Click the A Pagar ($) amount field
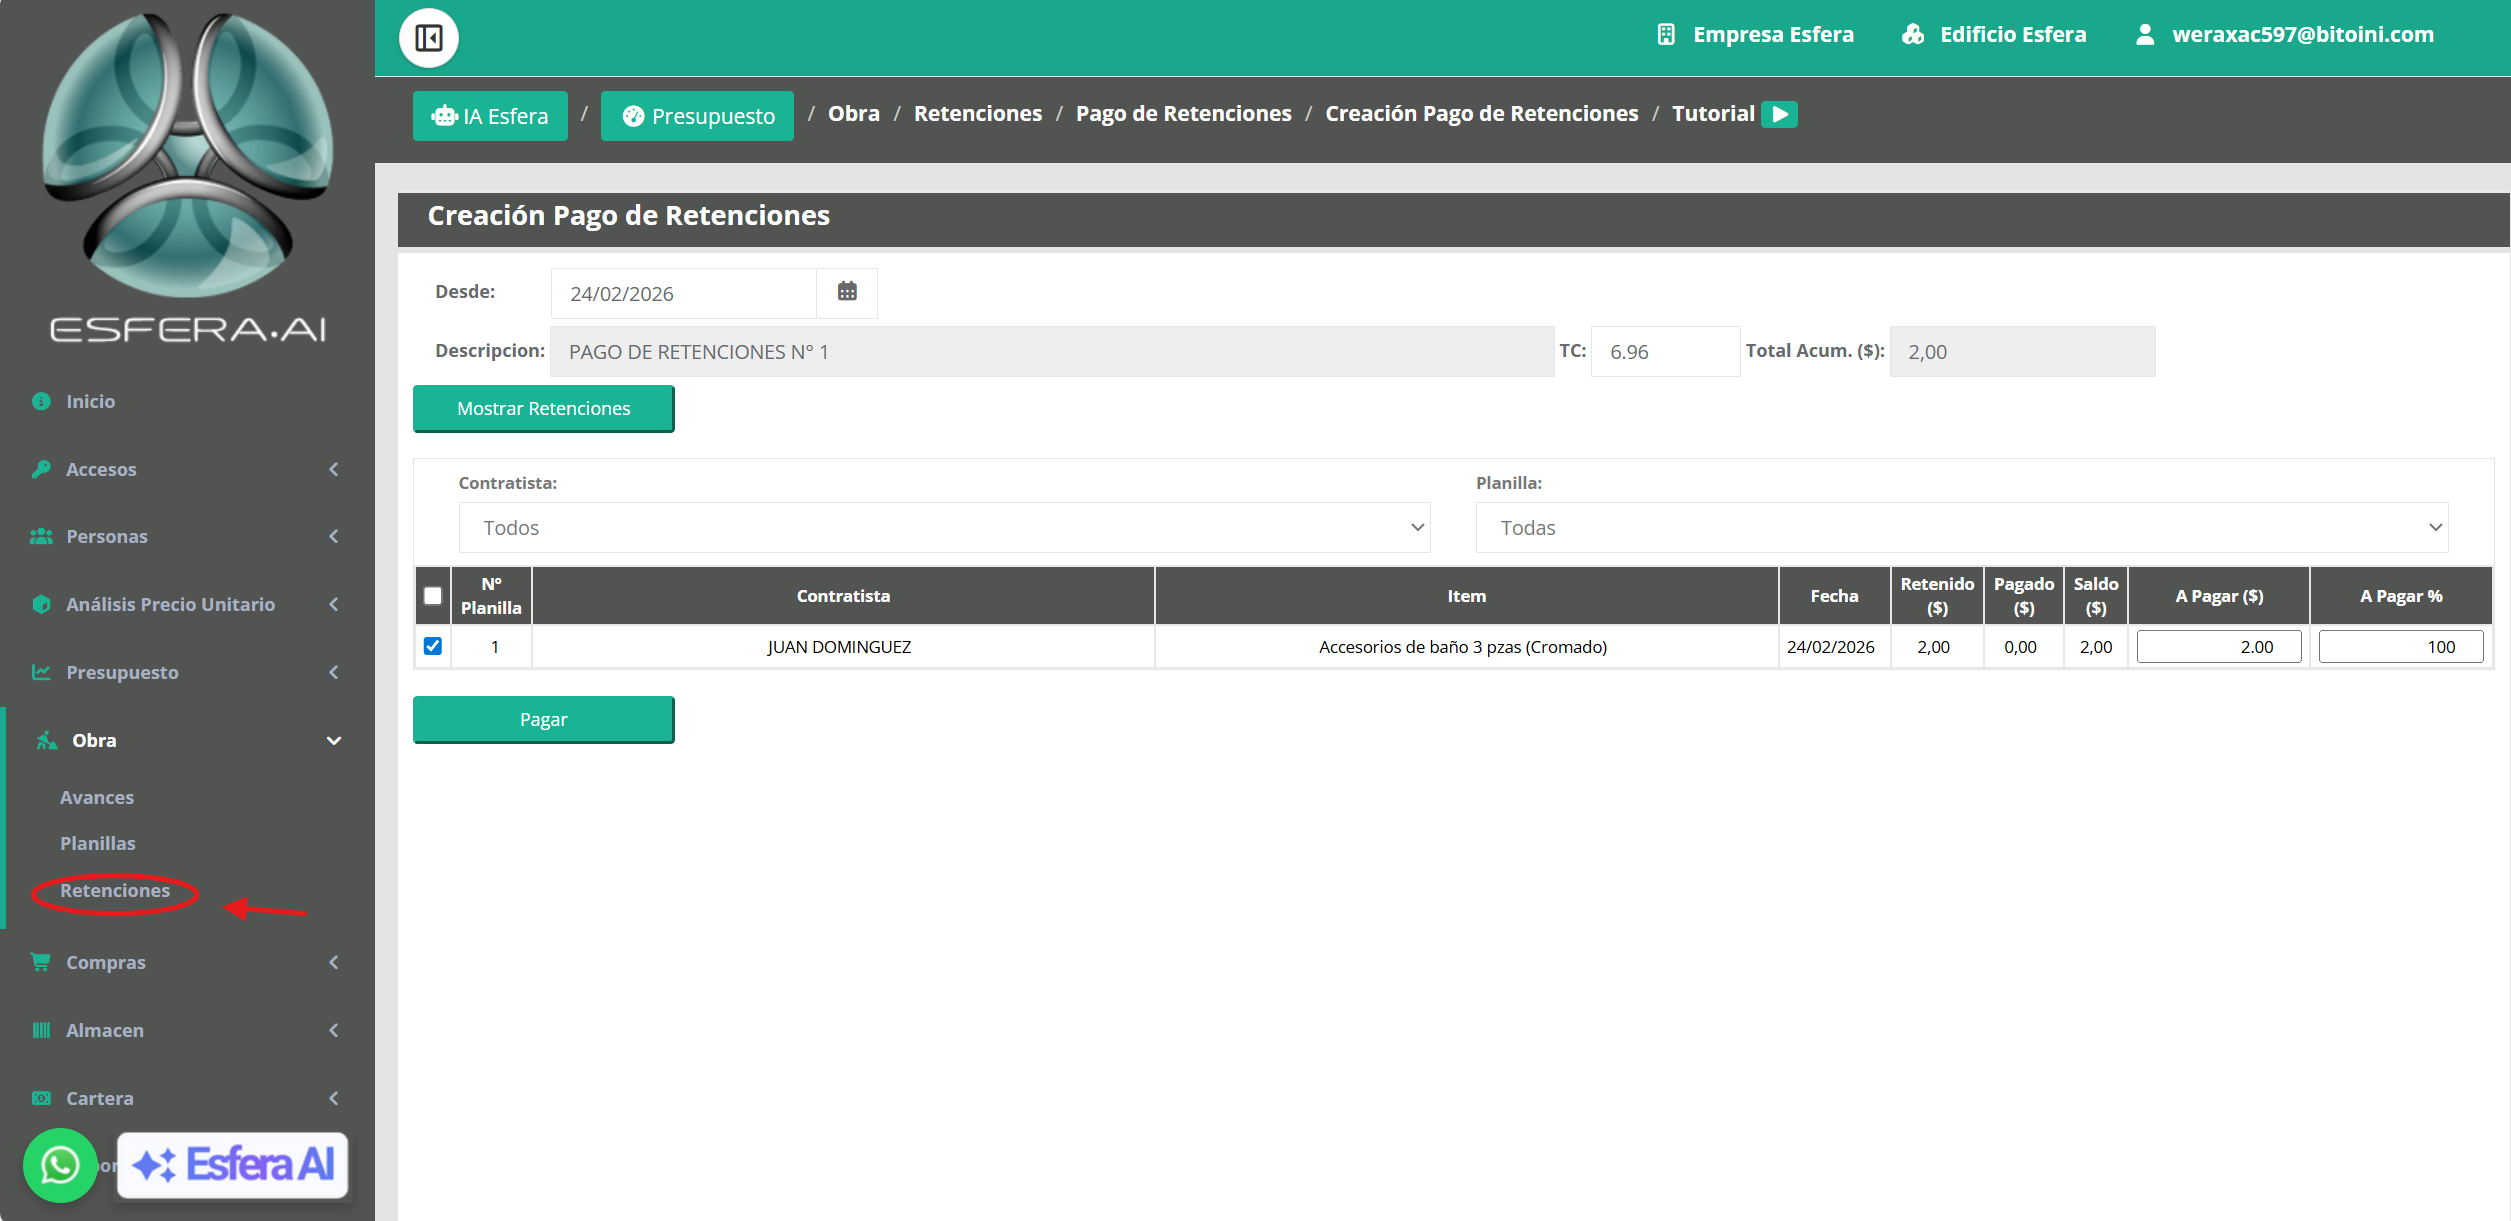This screenshot has width=2511, height=1221. [2219, 647]
